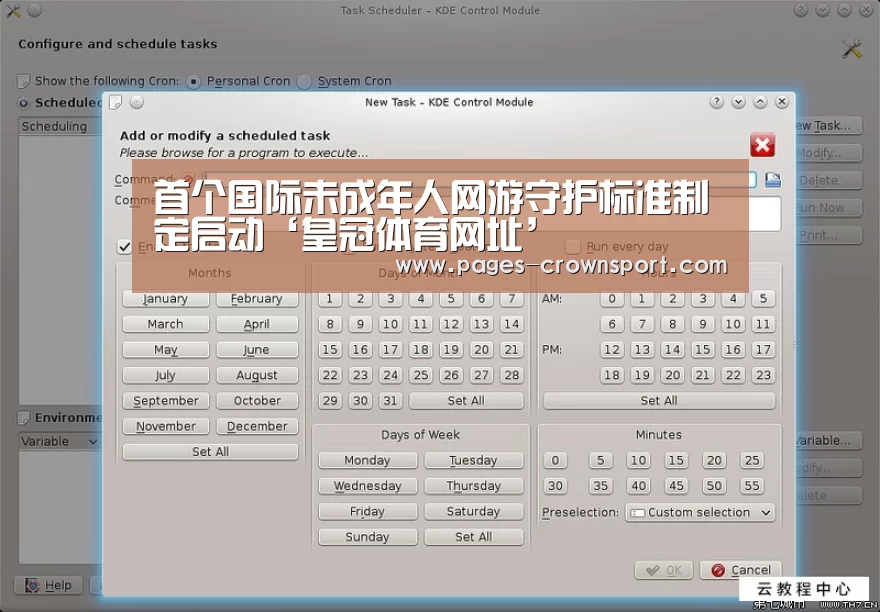Click OK button in New Task dialog
880x612 pixels.
tap(664, 570)
